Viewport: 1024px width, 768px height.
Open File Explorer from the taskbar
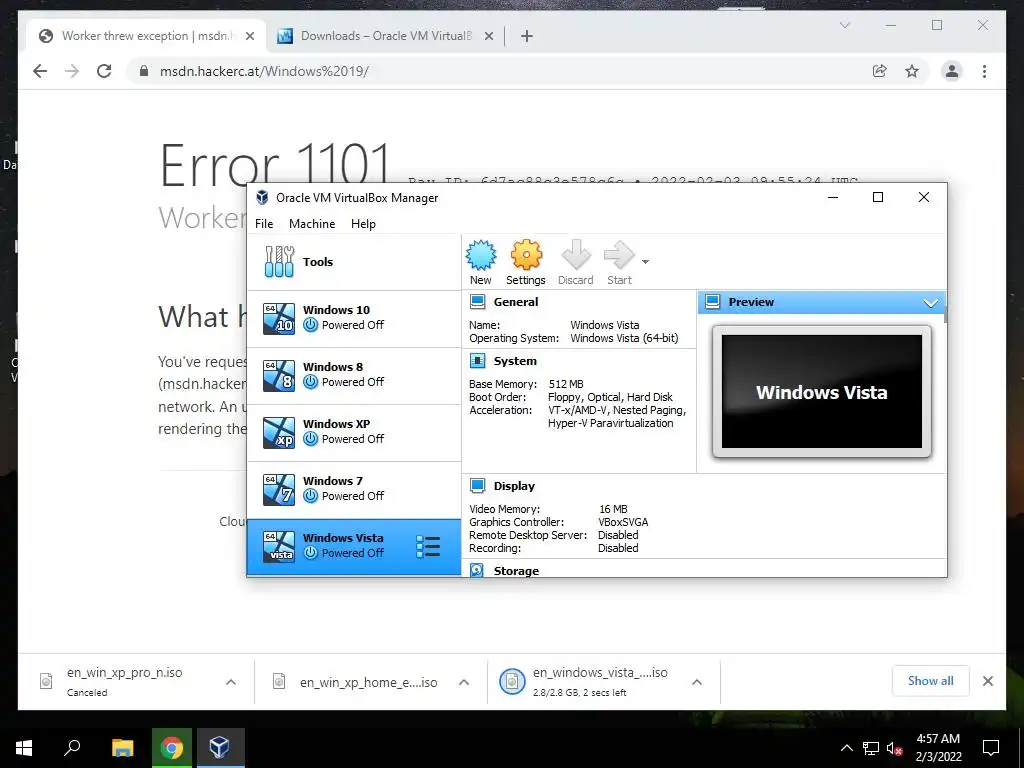pyautogui.click(x=122, y=748)
